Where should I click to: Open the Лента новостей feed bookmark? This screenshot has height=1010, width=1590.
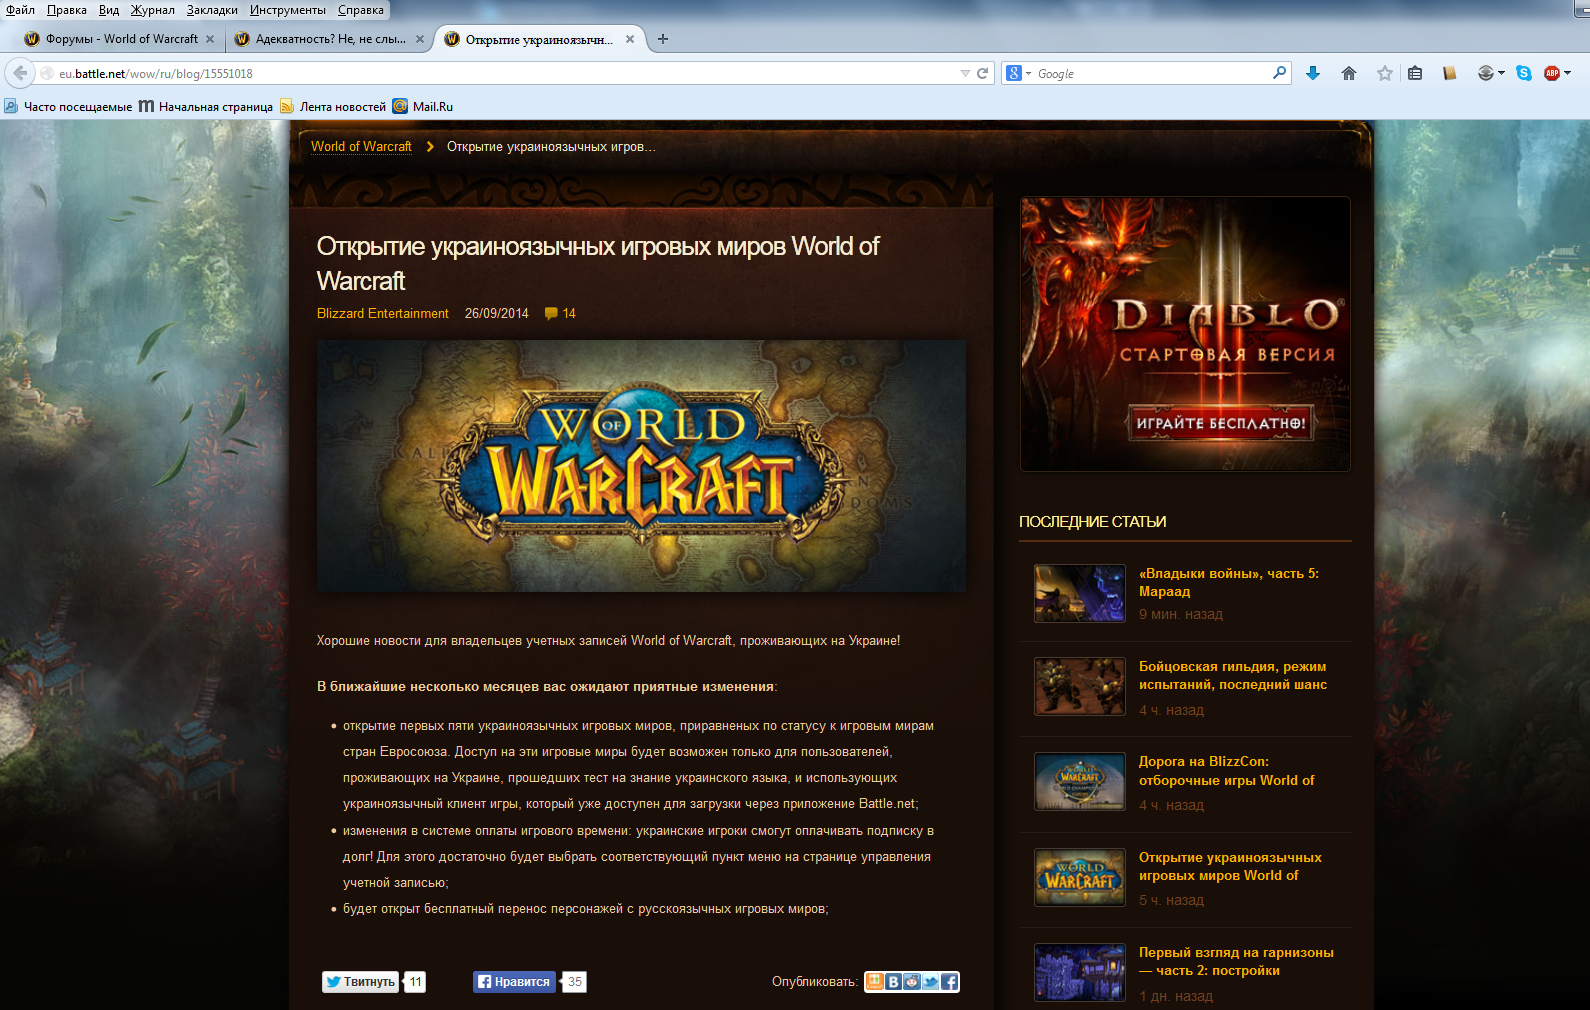(x=333, y=106)
